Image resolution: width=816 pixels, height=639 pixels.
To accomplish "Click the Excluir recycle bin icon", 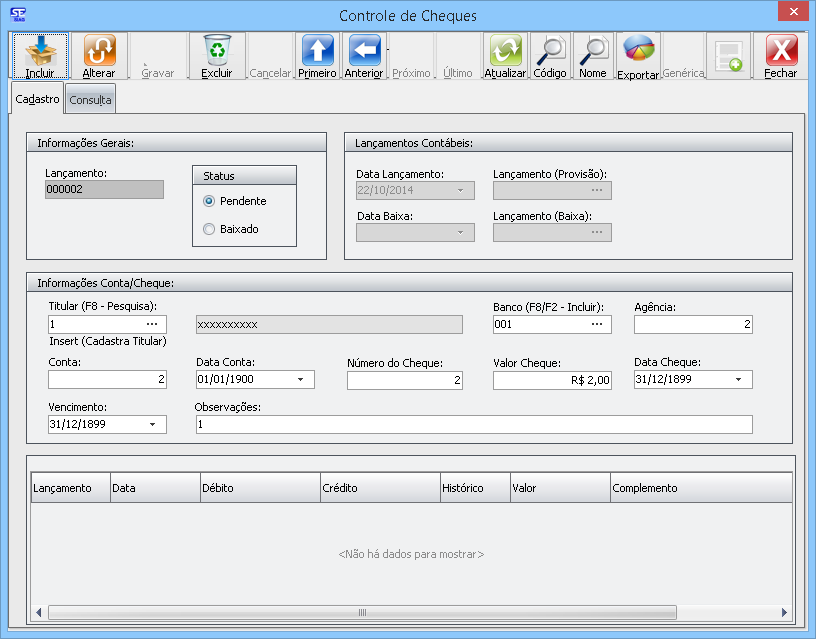I will click(216, 50).
